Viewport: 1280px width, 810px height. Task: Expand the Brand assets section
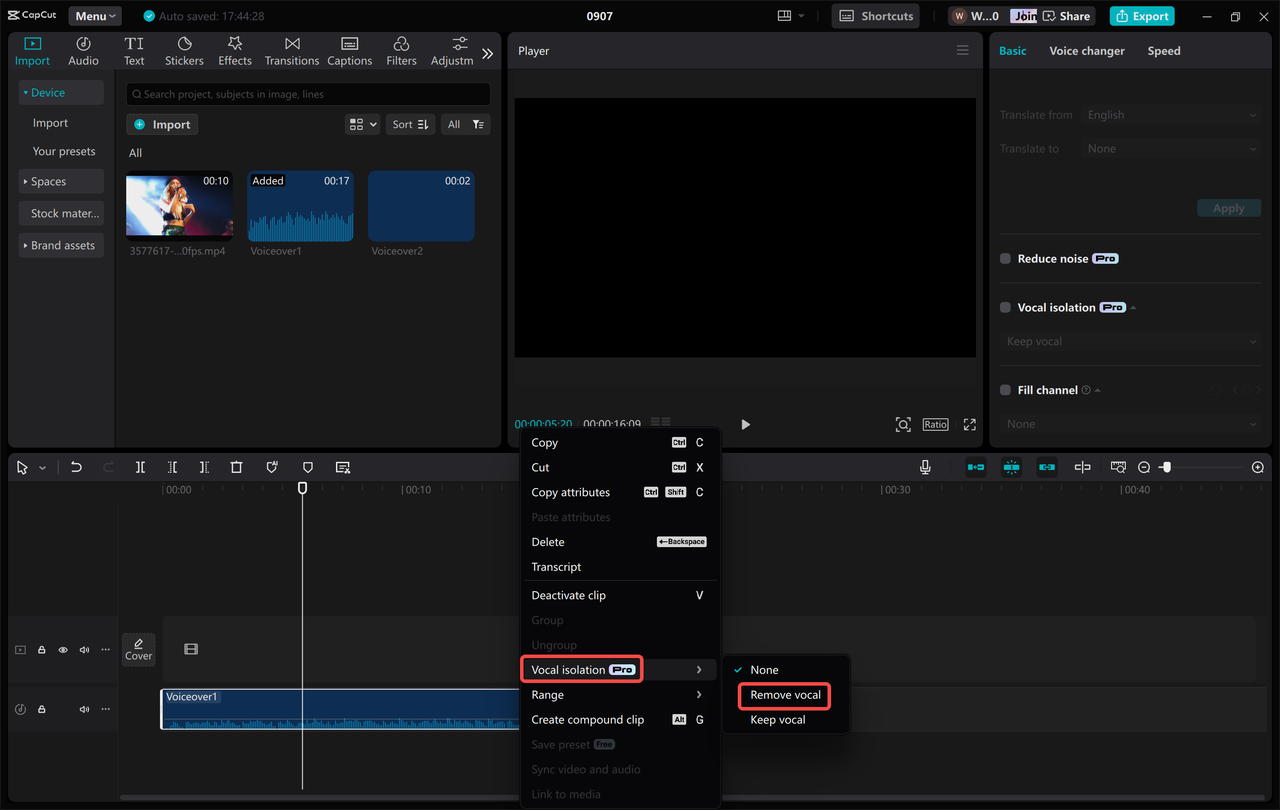61,245
